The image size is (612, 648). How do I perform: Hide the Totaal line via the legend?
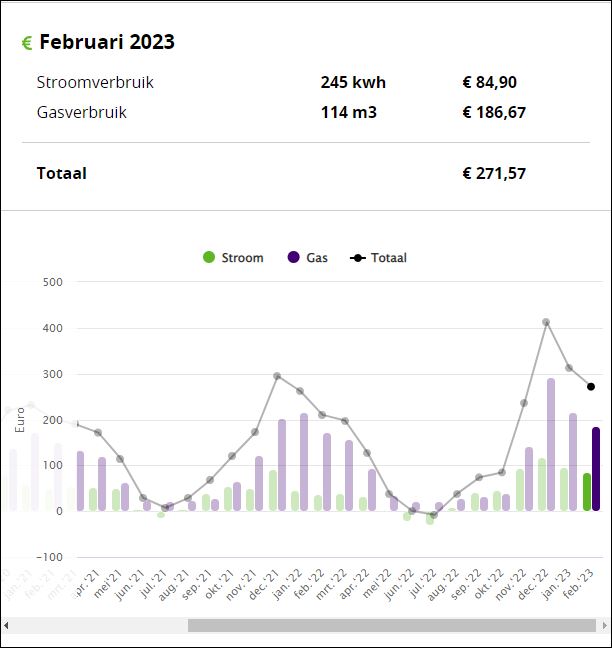pos(379,257)
